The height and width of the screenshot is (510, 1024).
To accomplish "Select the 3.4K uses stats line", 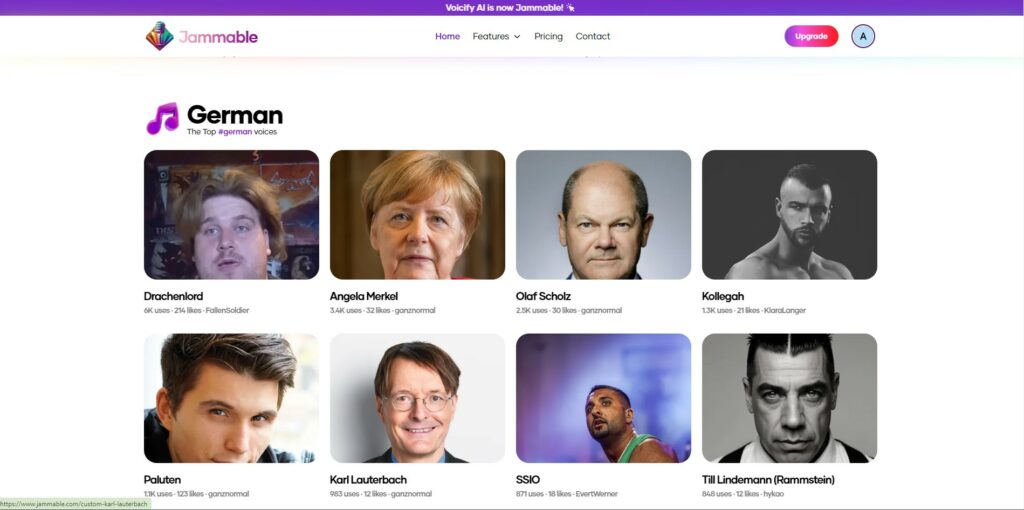I will point(382,310).
